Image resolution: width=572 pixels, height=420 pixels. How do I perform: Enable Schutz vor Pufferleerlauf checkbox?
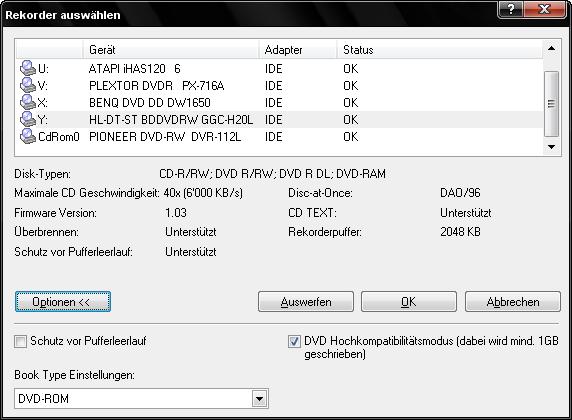pos(20,342)
